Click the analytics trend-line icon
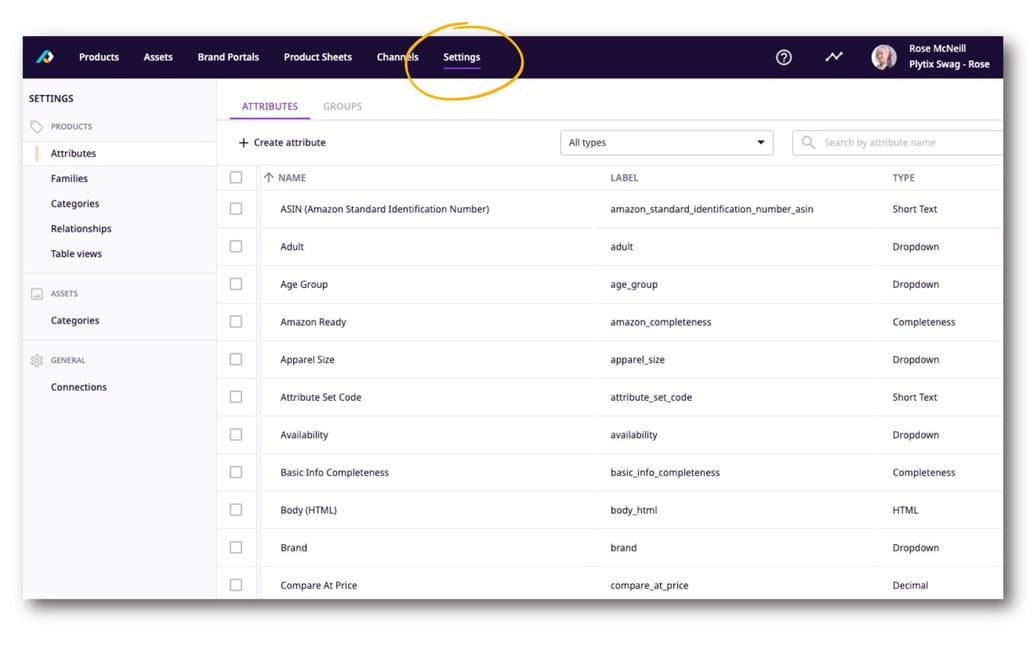Screen dimensions: 1032x645 tap(833, 57)
